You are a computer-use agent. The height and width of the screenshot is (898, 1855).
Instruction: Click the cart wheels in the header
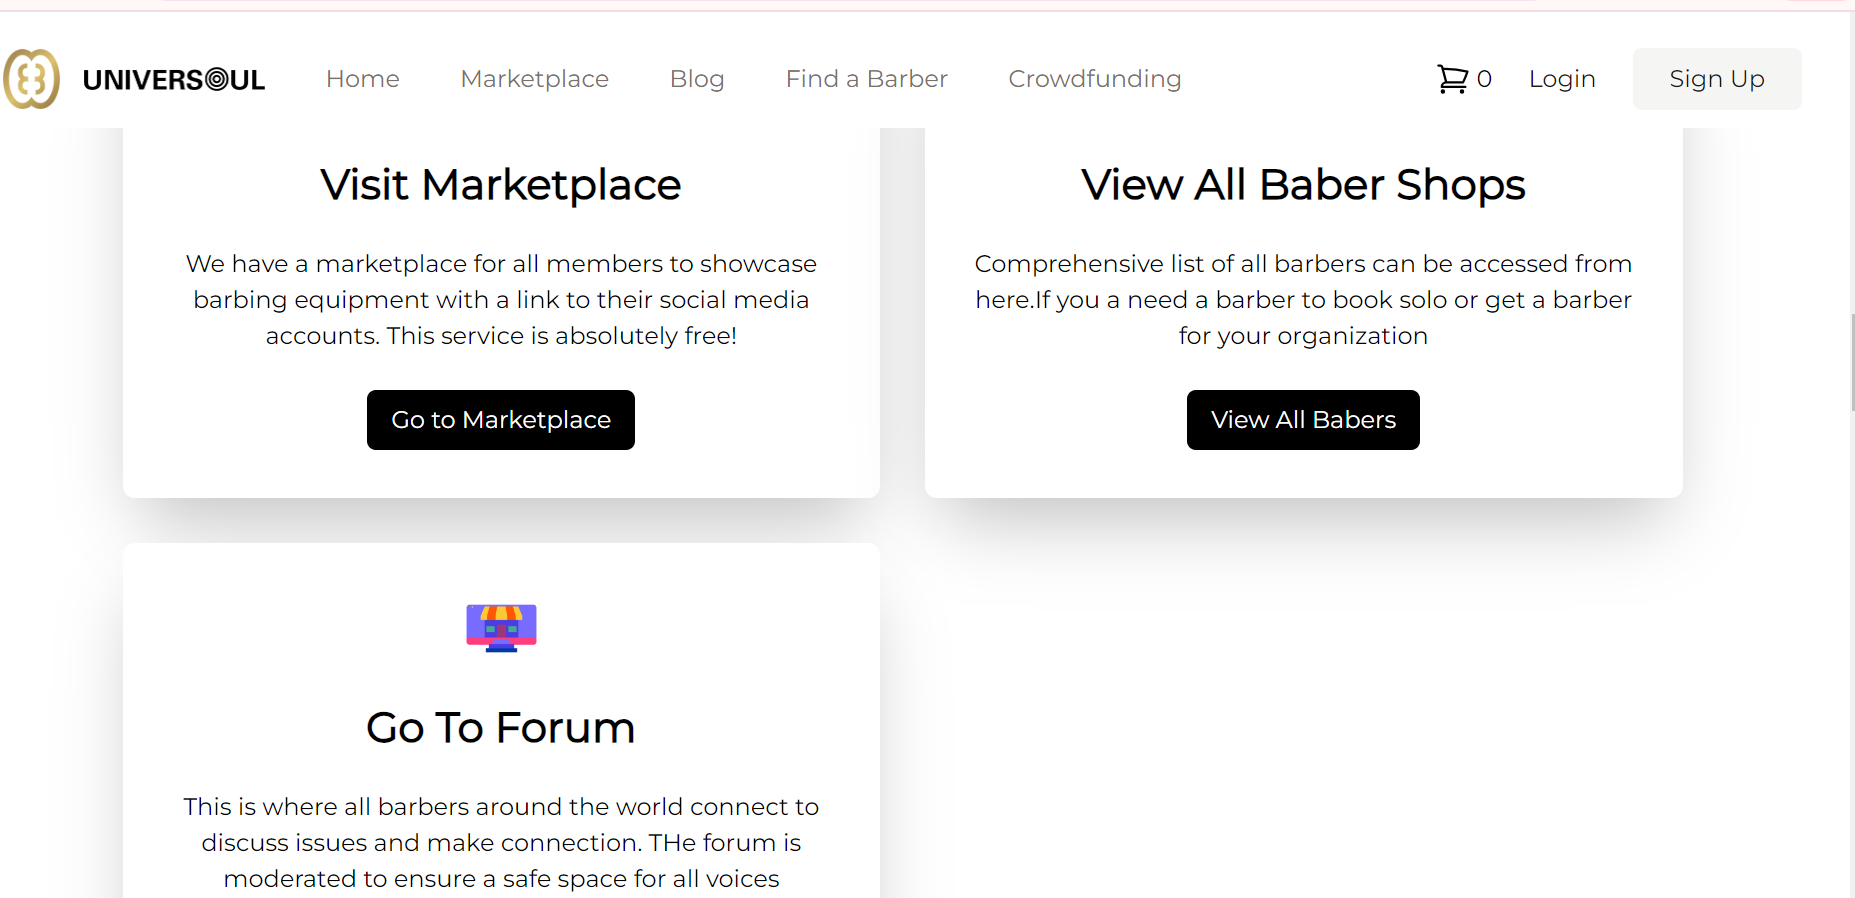1452,89
